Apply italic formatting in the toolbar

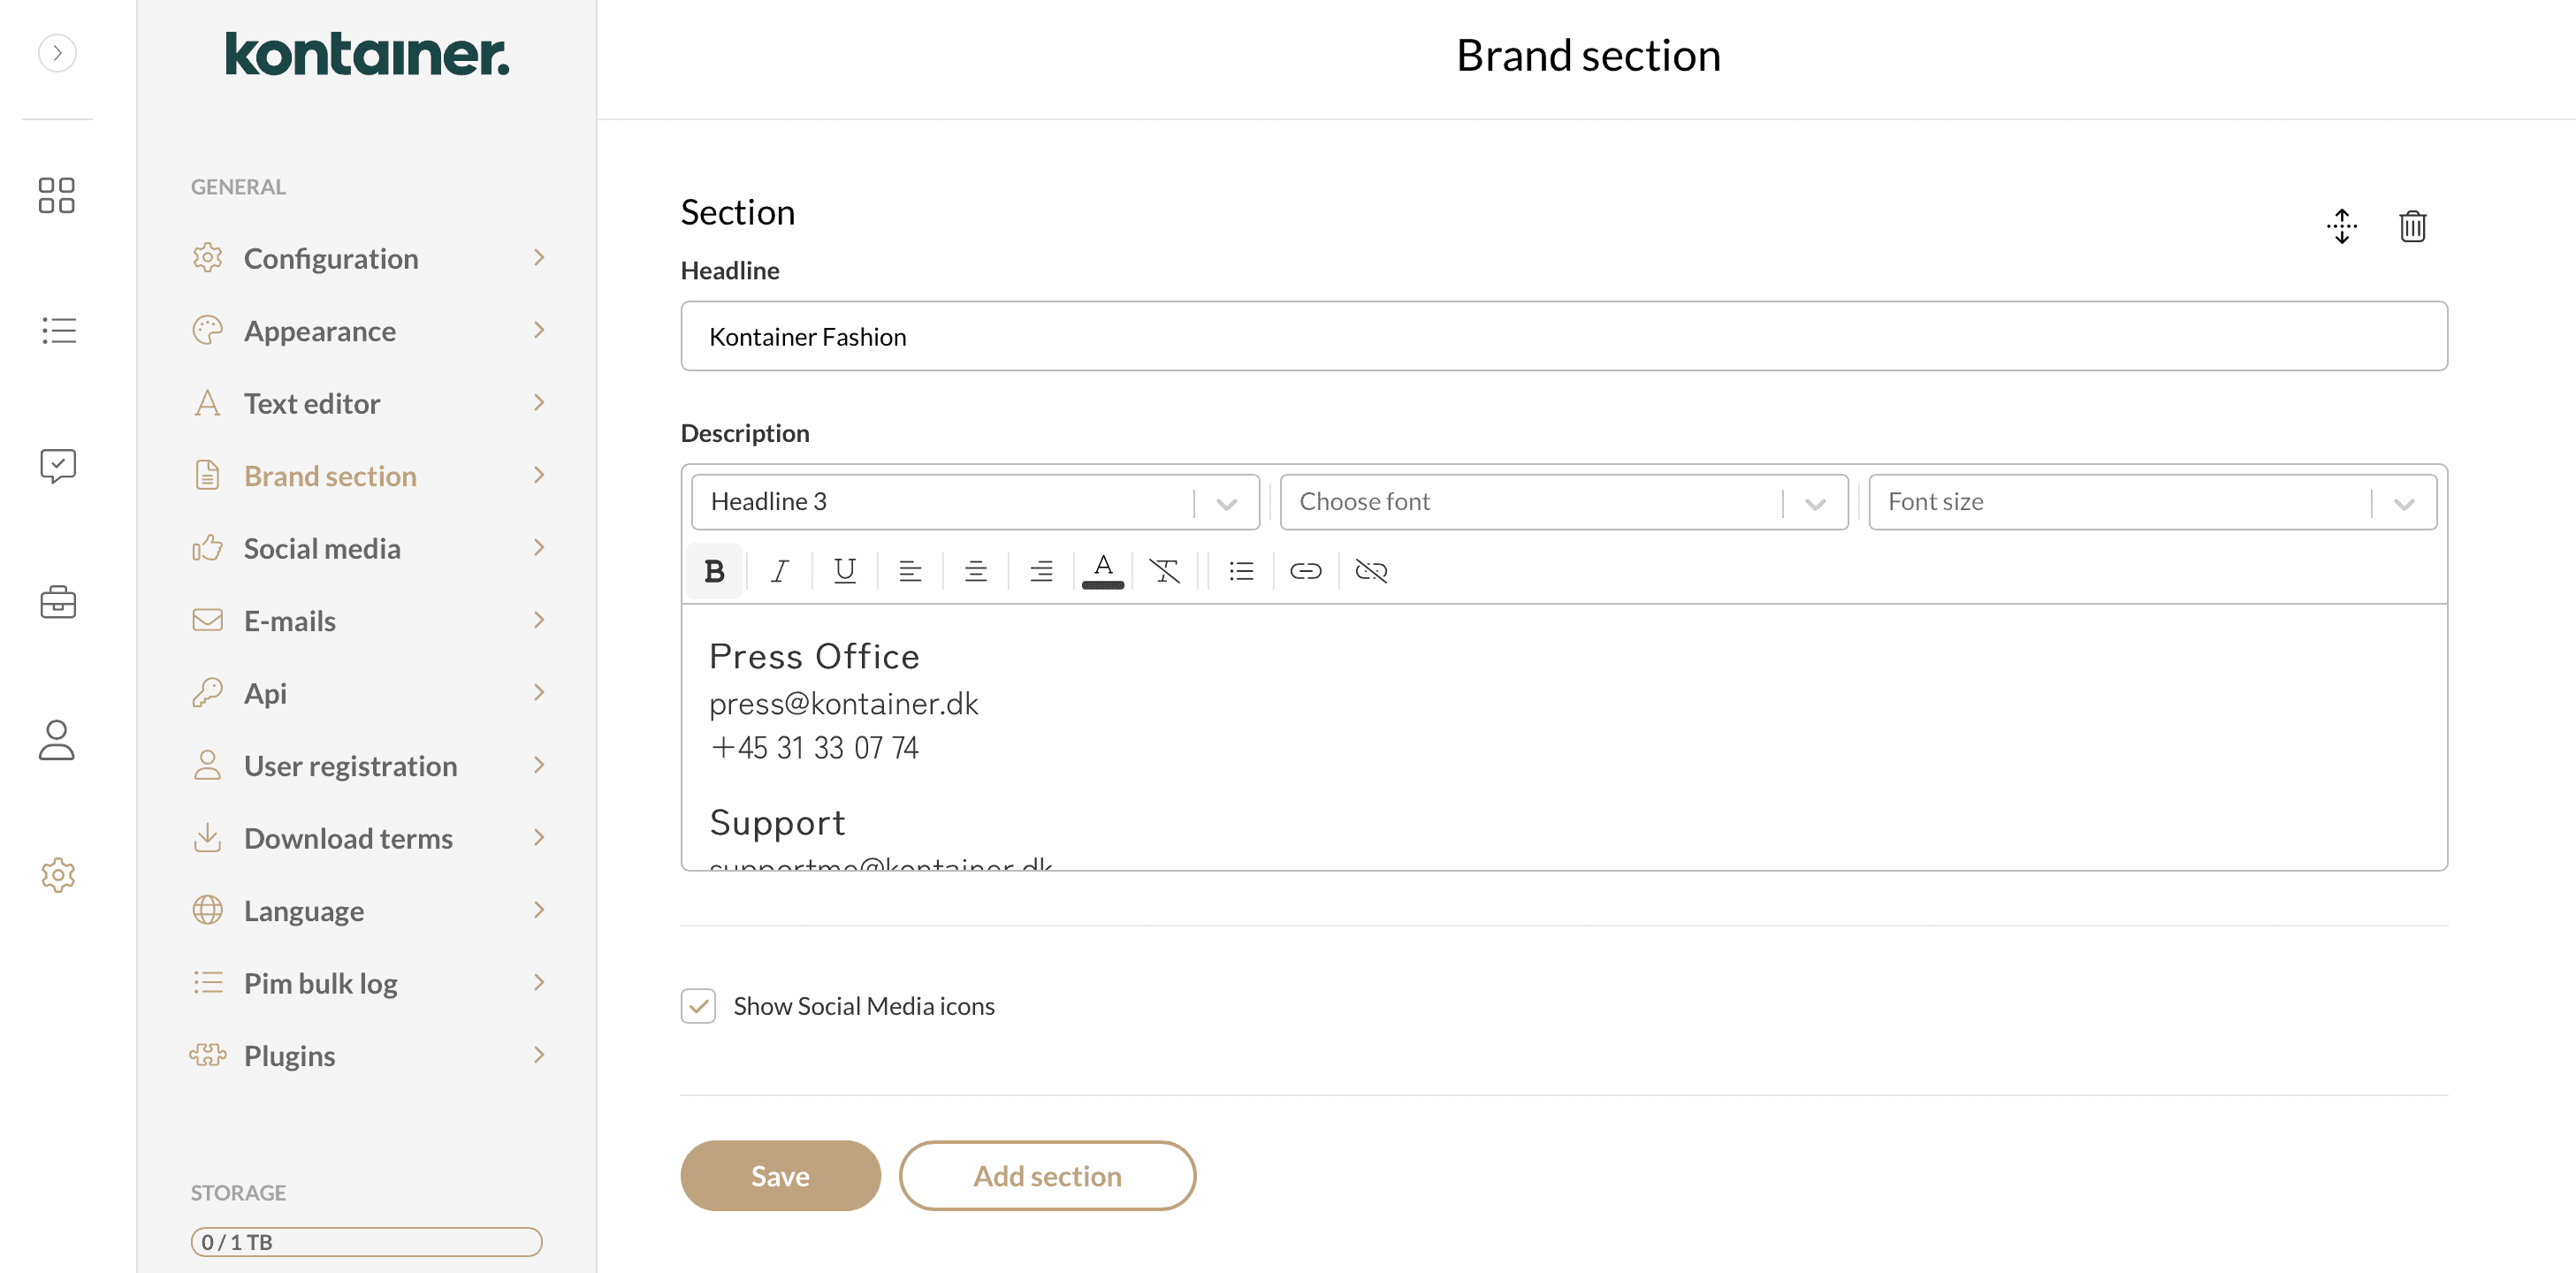tap(779, 570)
